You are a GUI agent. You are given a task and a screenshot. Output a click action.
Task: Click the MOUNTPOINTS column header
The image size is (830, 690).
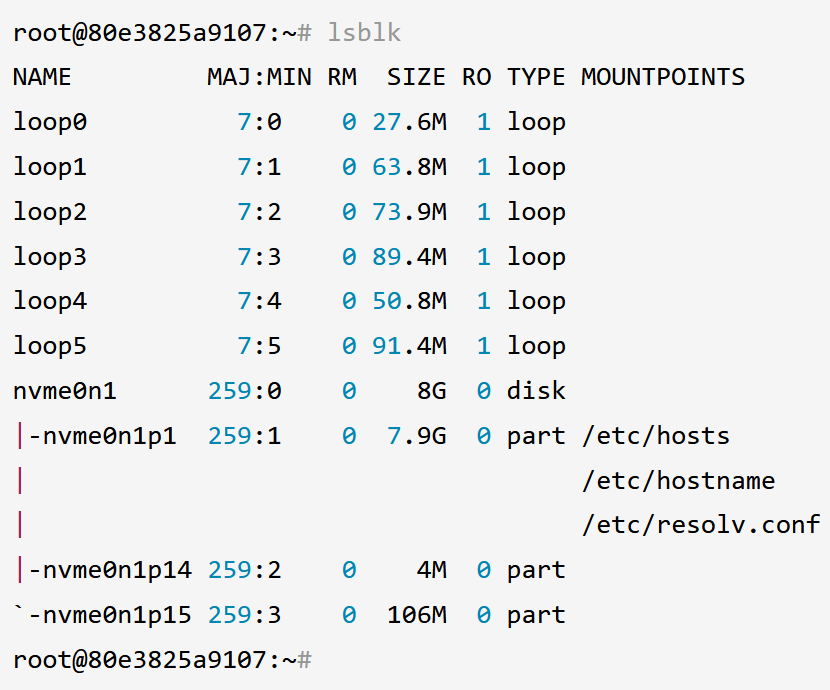pyautogui.click(x=663, y=77)
